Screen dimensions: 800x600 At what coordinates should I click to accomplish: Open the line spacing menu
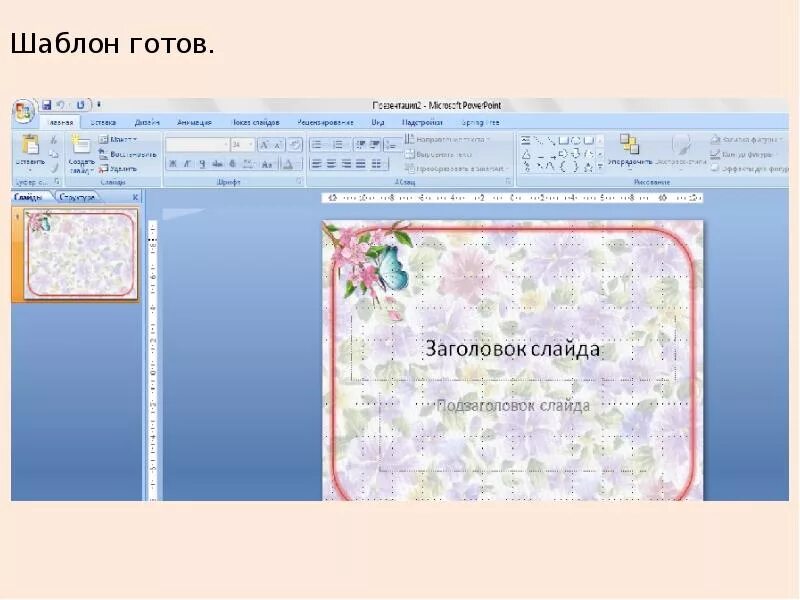click(392, 145)
